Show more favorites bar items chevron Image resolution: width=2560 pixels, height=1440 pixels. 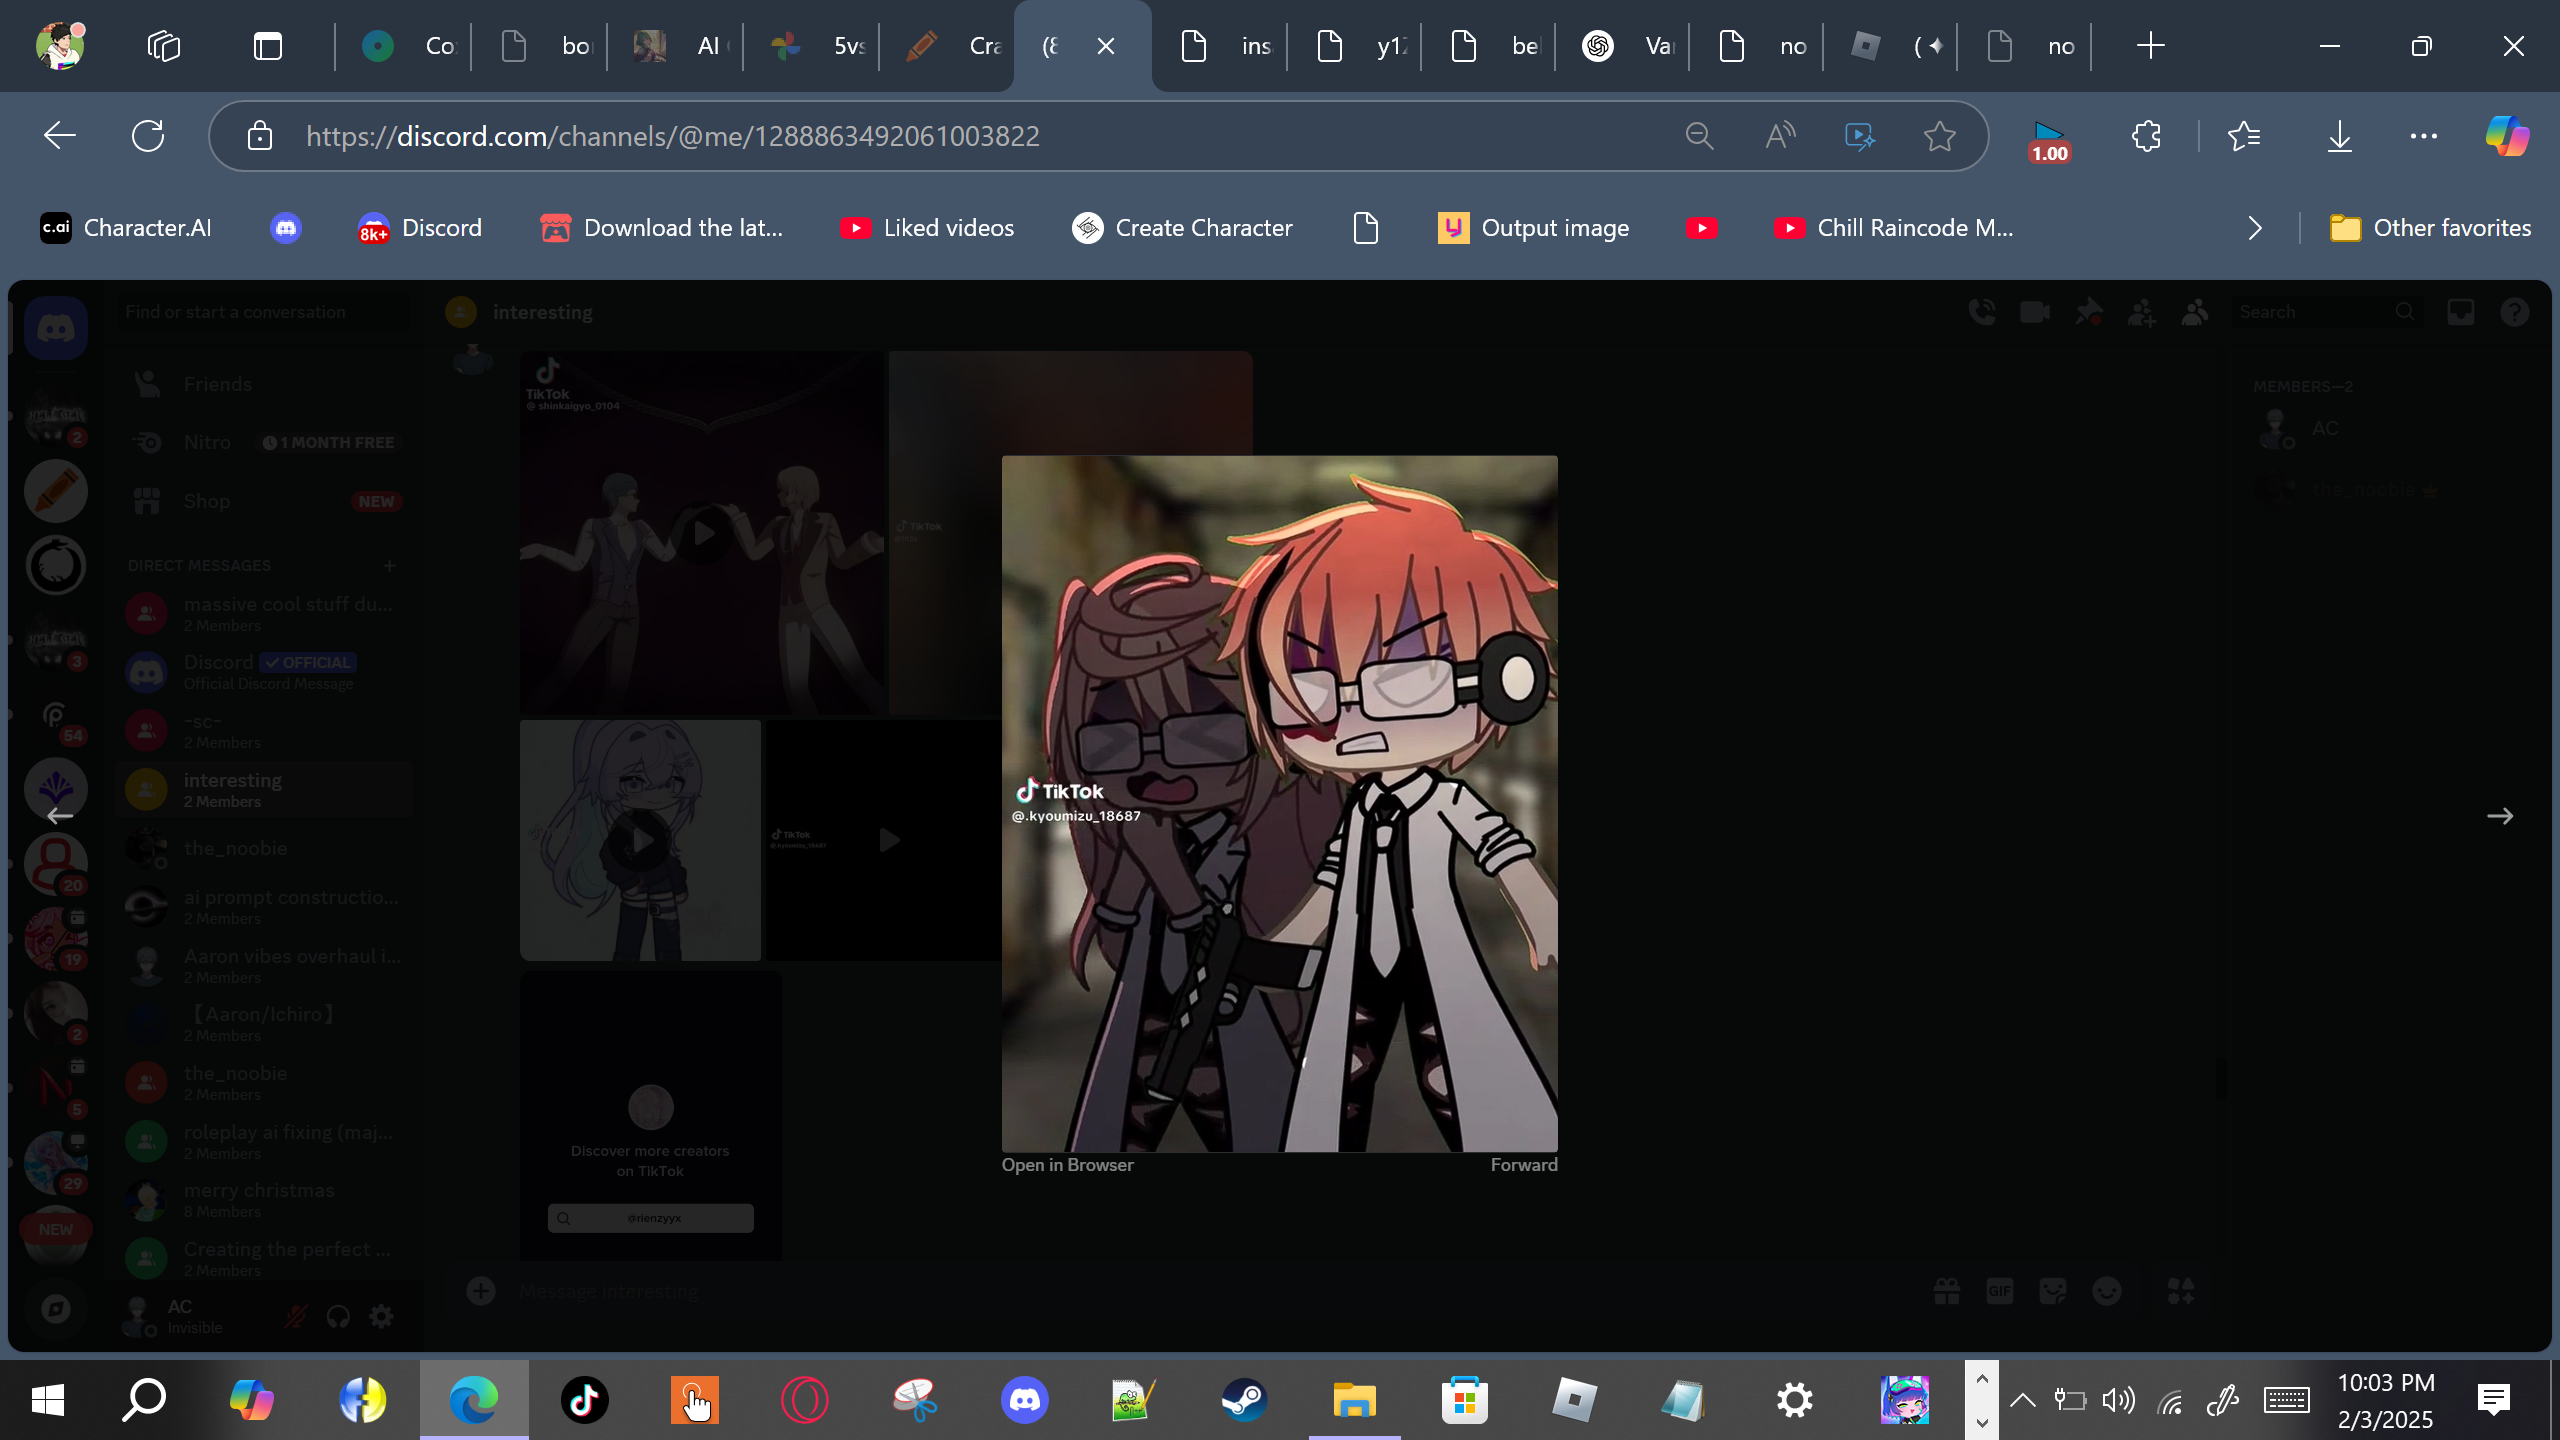pos(2254,228)
